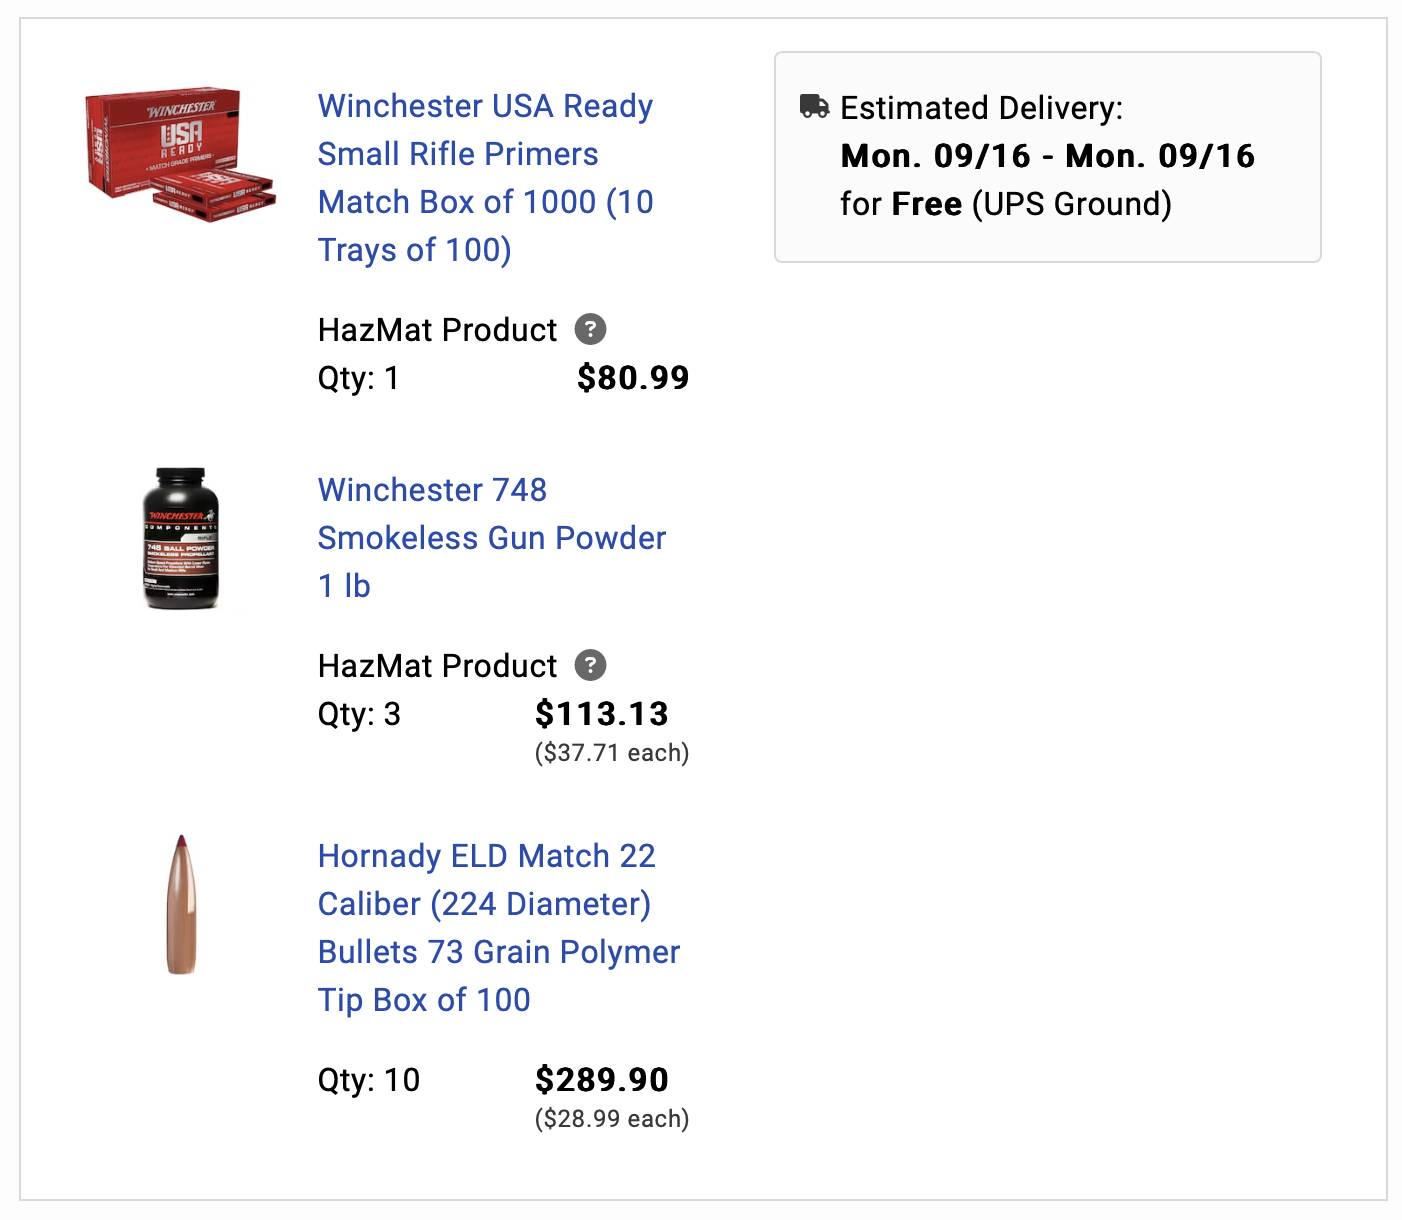Click the Qty: 10 label for bullets
1402x1220 pixels.
coord(369,1080)
